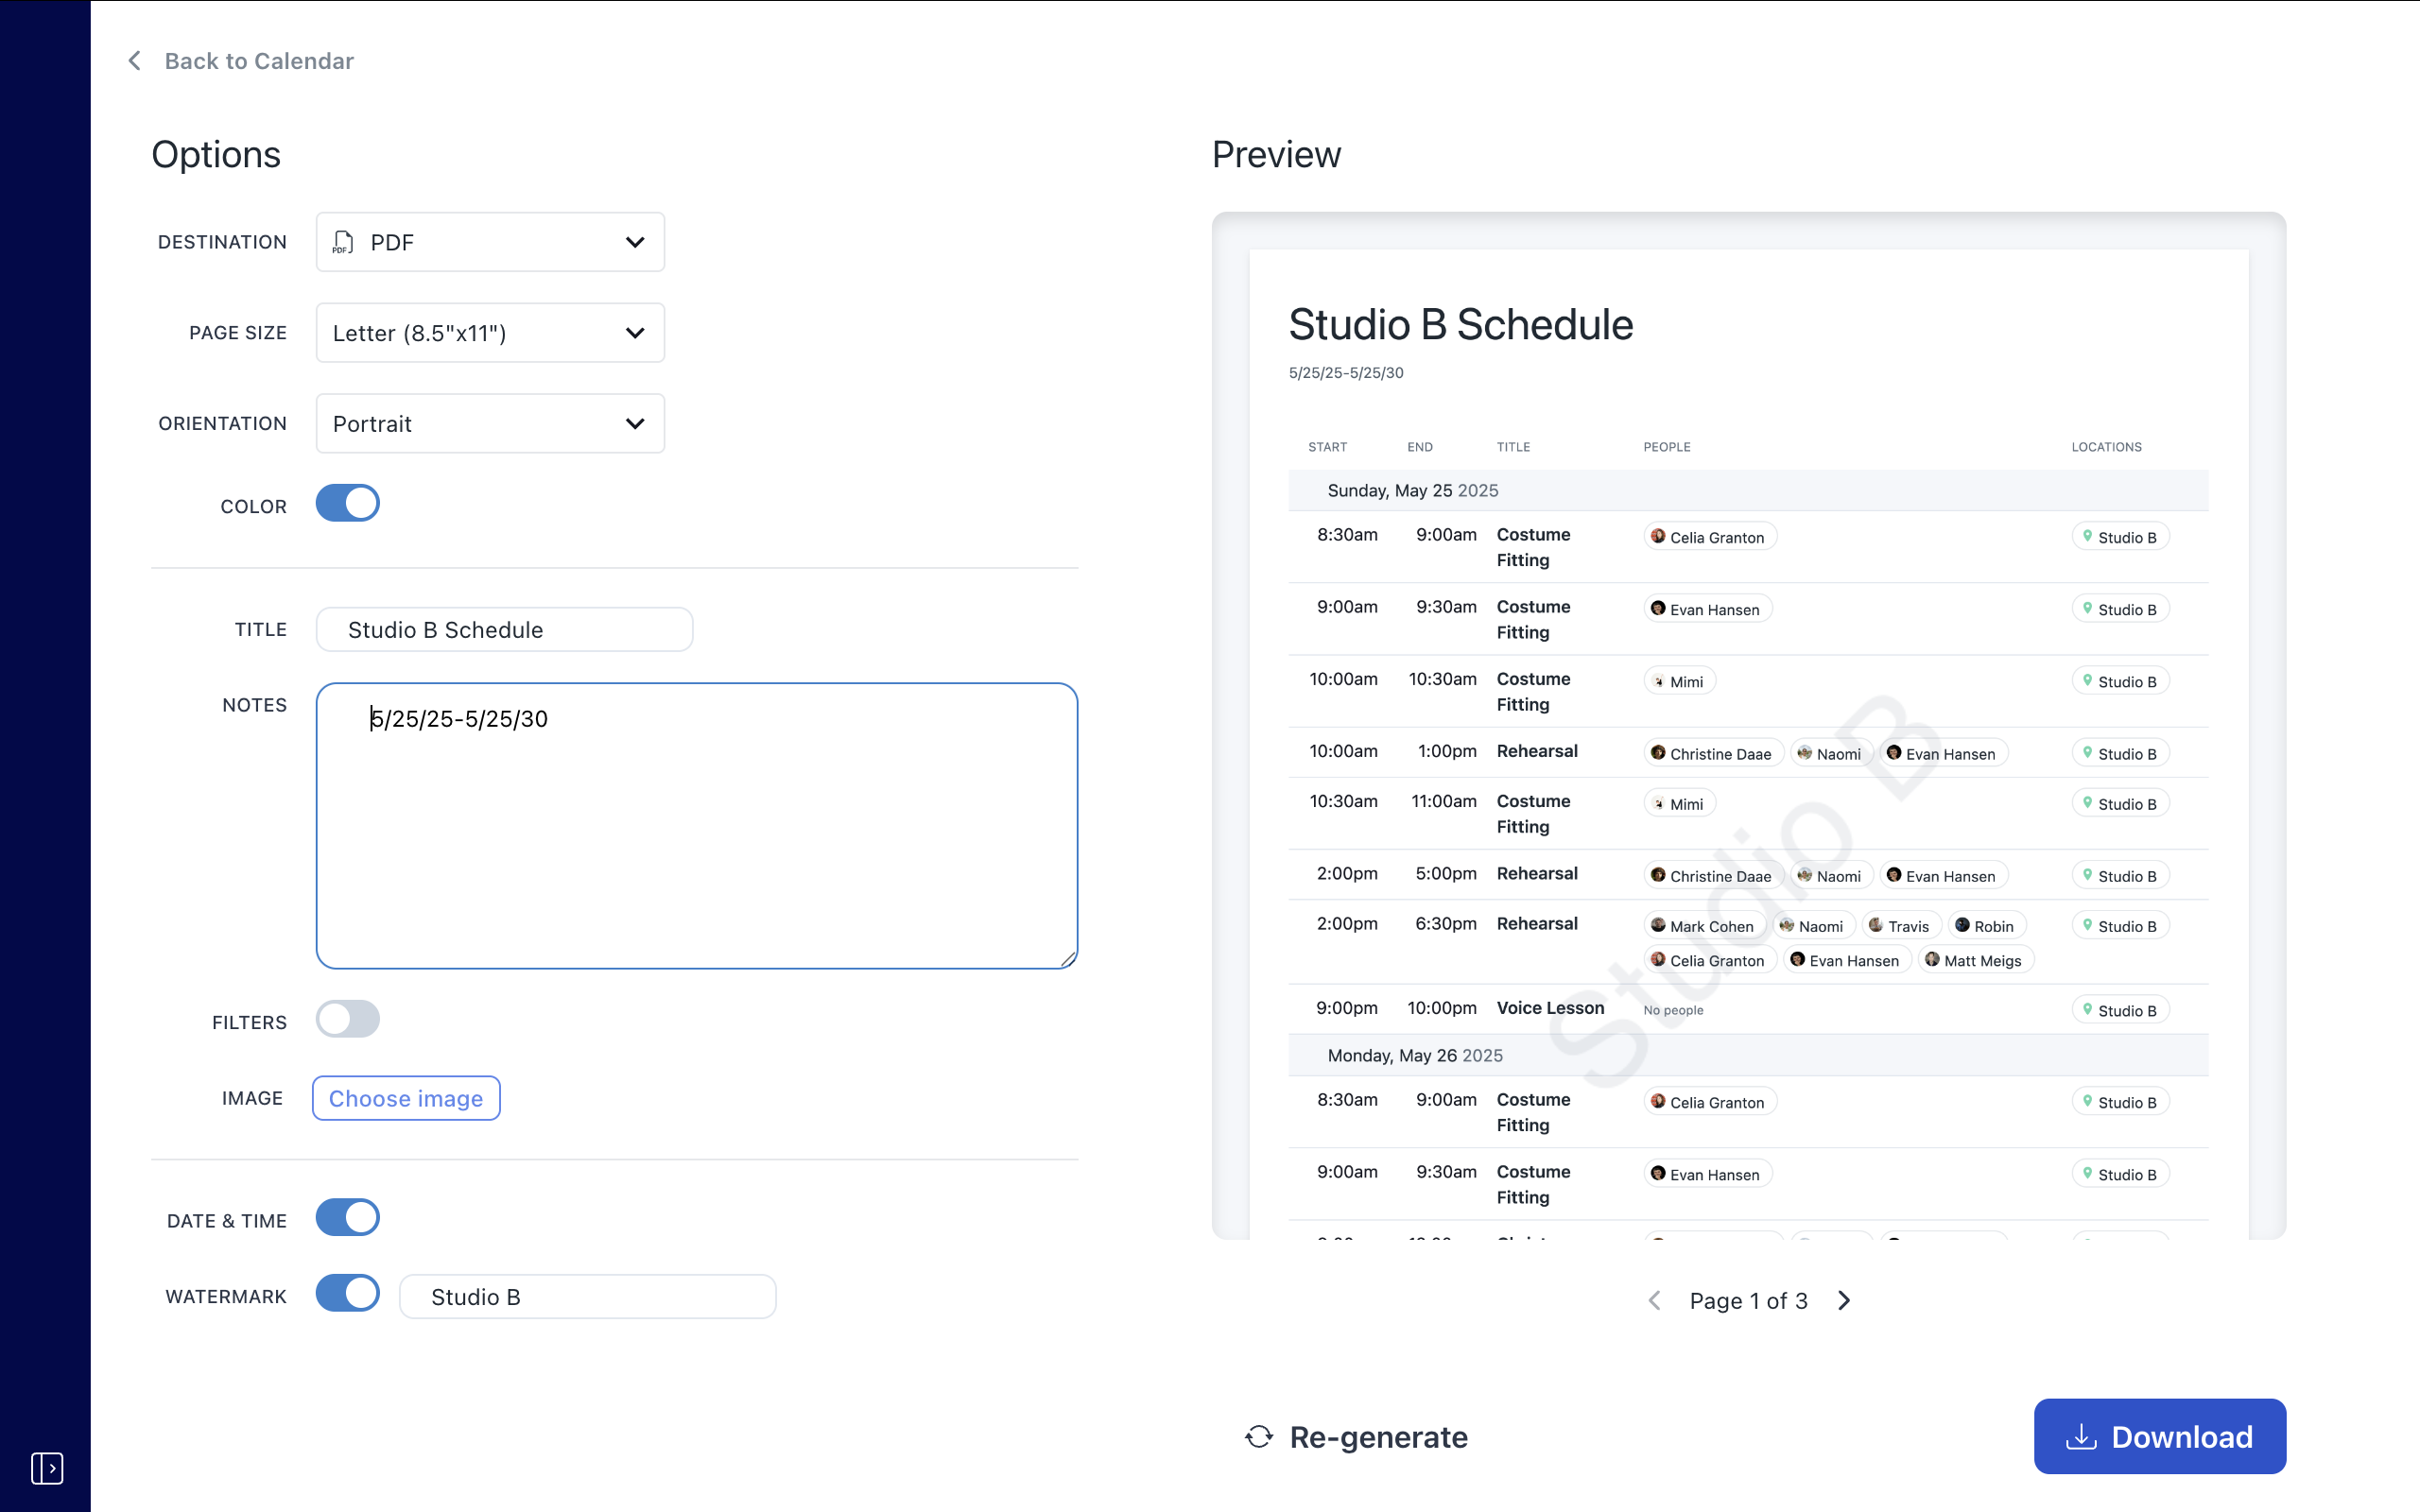Click the download arrow icon on Download button
The image size is (2420, 1512).
[2082, 1436]
